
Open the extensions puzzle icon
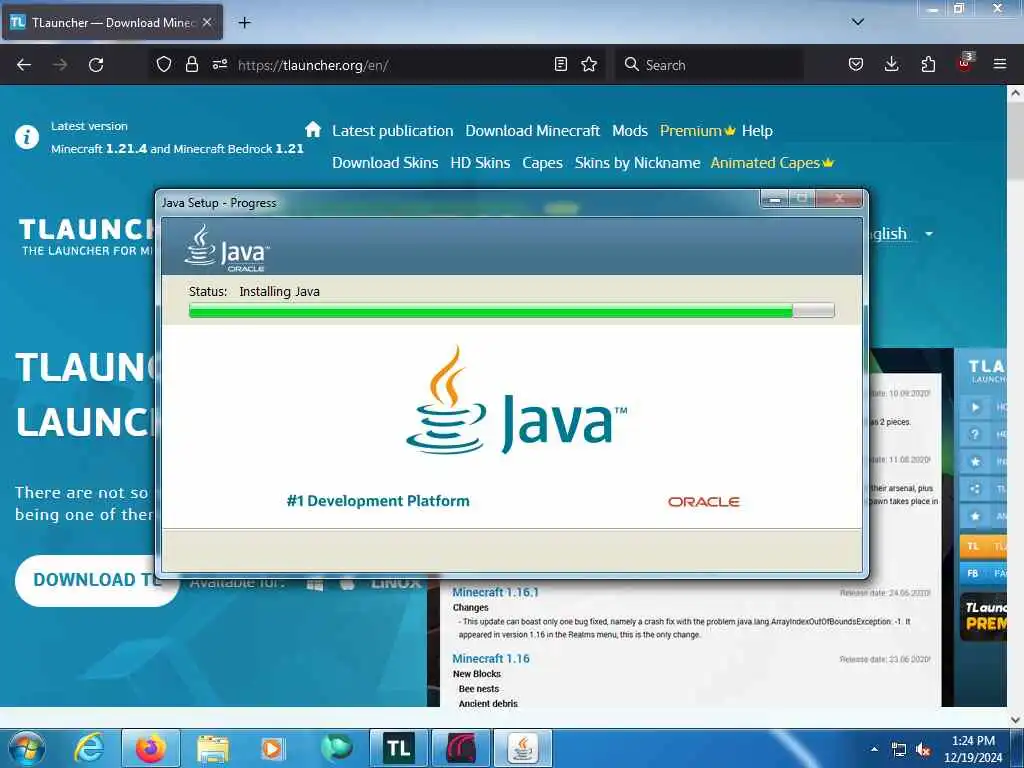pyautogui.click(x=928, y=64)
